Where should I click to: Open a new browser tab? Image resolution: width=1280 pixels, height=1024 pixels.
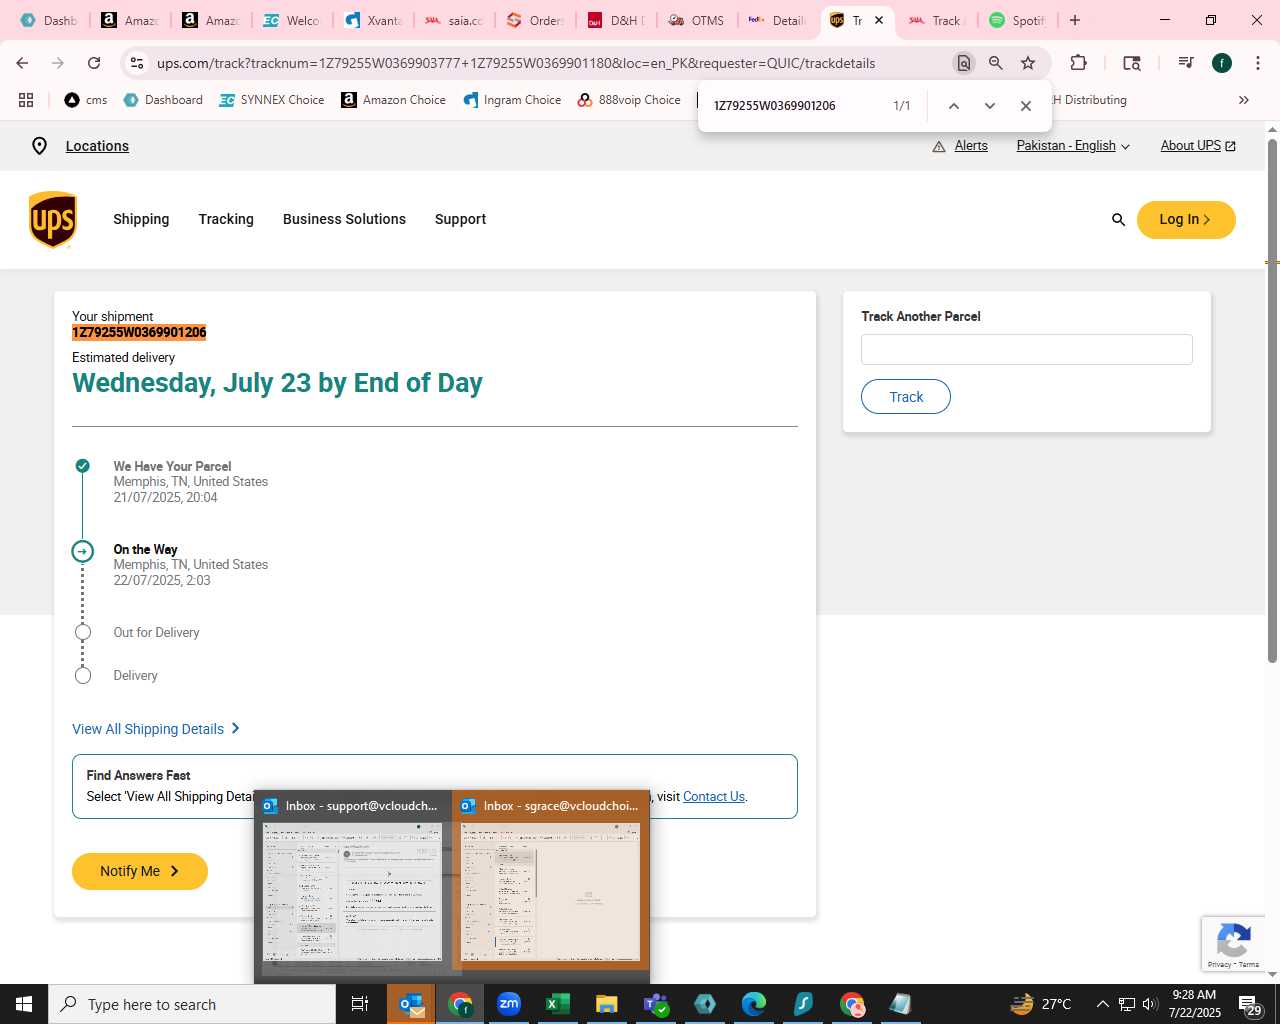click(x=1075, y=20)
